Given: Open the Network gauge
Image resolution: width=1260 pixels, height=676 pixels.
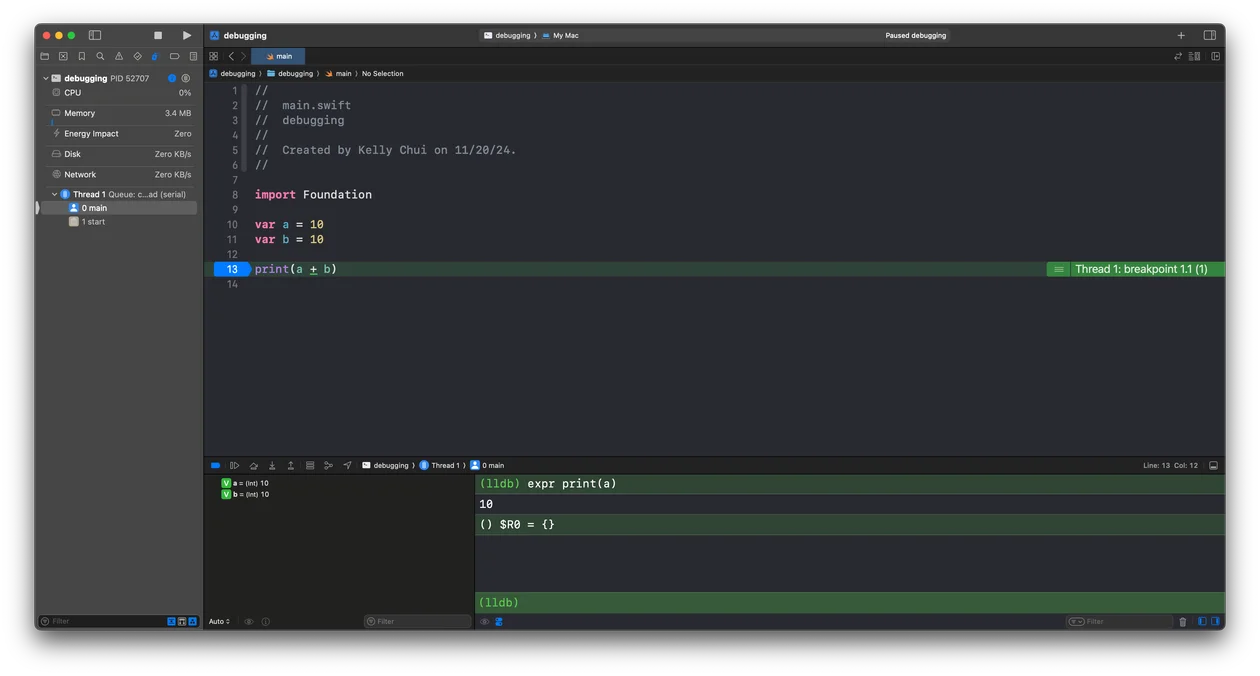Looking at the screenshot, I should pyautogui.click(x=120, y=174).
